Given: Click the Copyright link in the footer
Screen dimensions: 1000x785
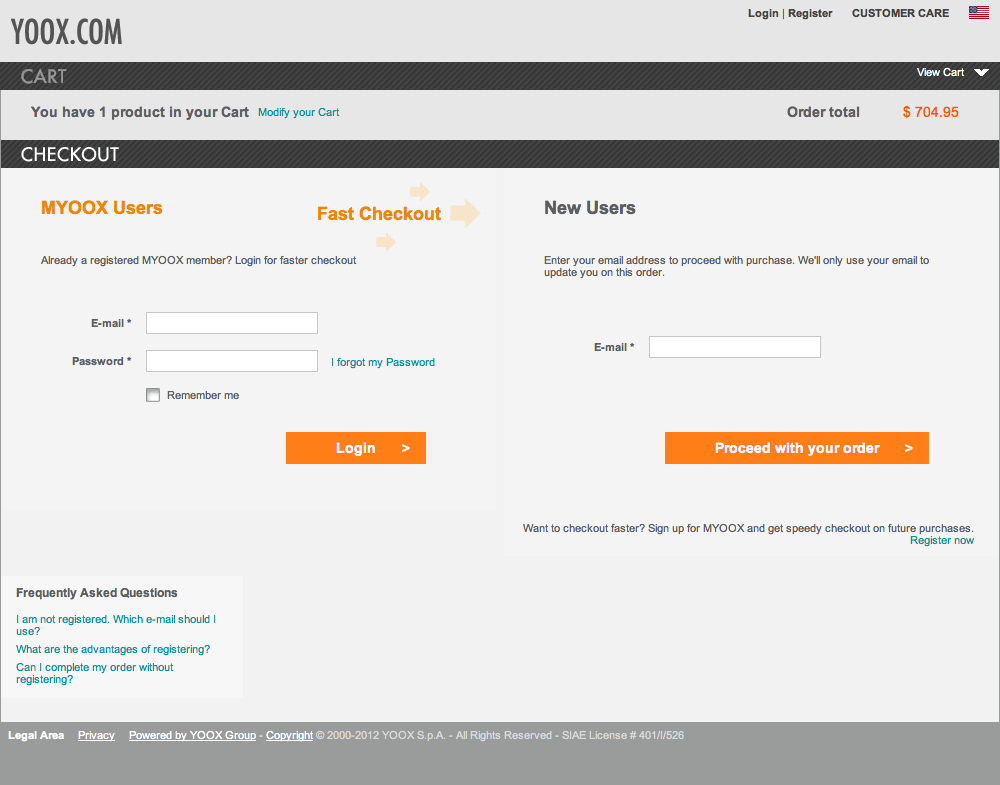Looking at the screenshot, I should click(x=289, y=735).
